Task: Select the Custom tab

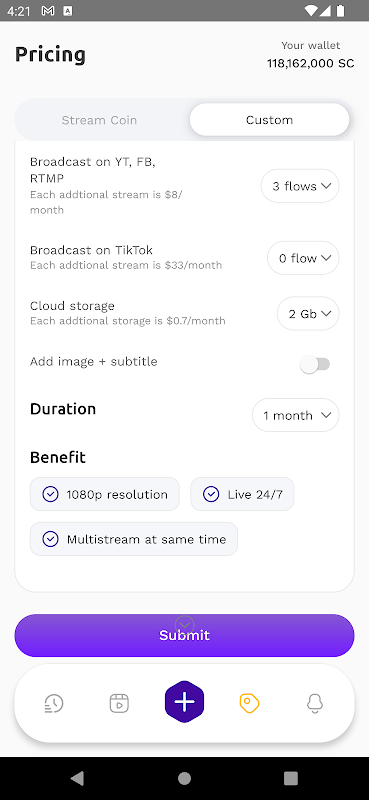Action: [x=269, y=120]
